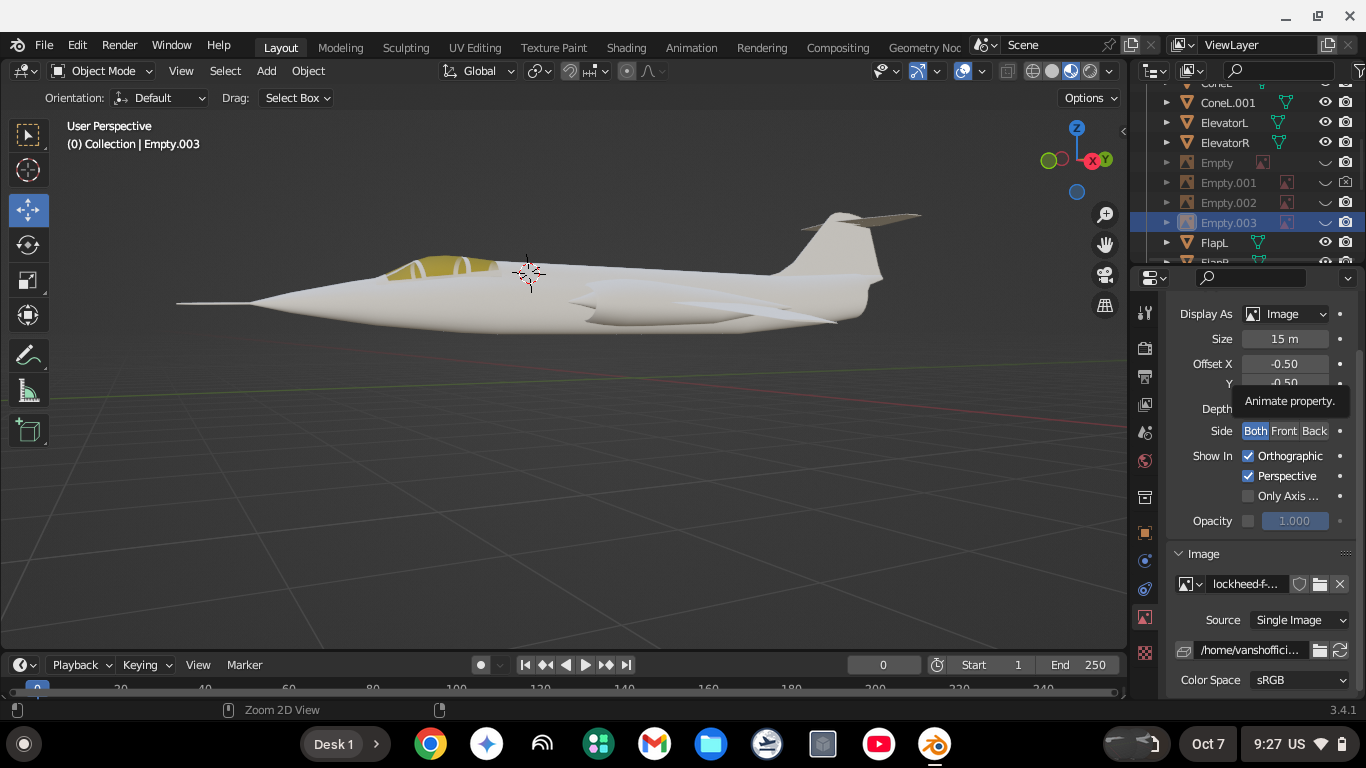Viewport: 1366px width, 768px height.
Task: Switch perspective/orthographic with the grid icon
Action: 1105,305
